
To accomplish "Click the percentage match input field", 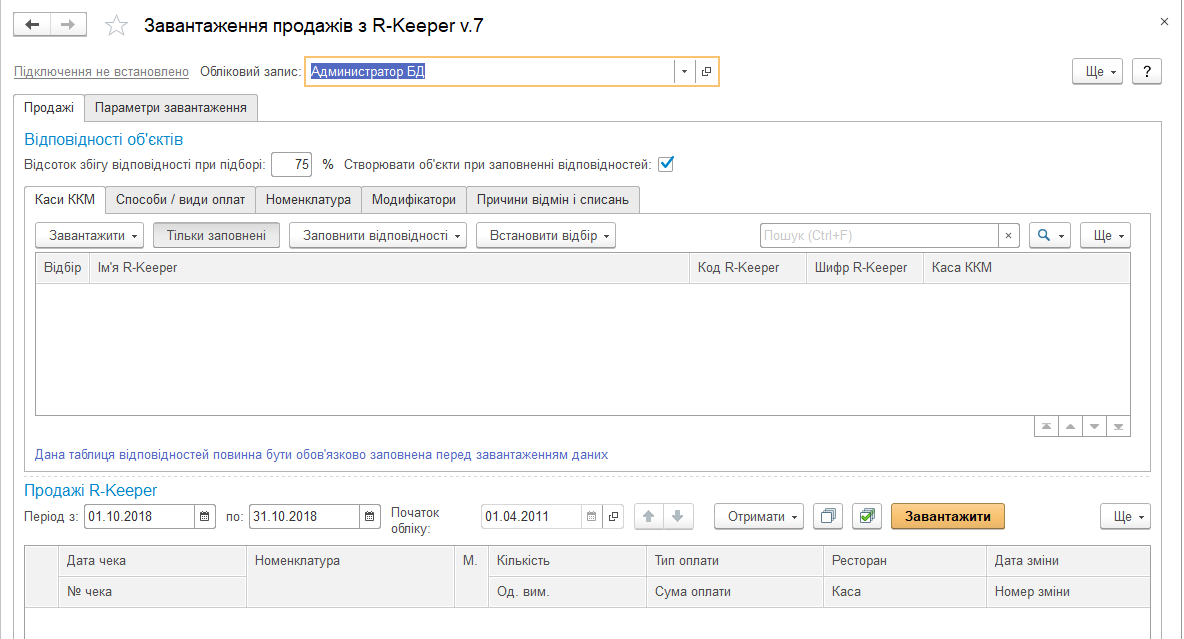I will pyautogui.click(x=291, y=164).
